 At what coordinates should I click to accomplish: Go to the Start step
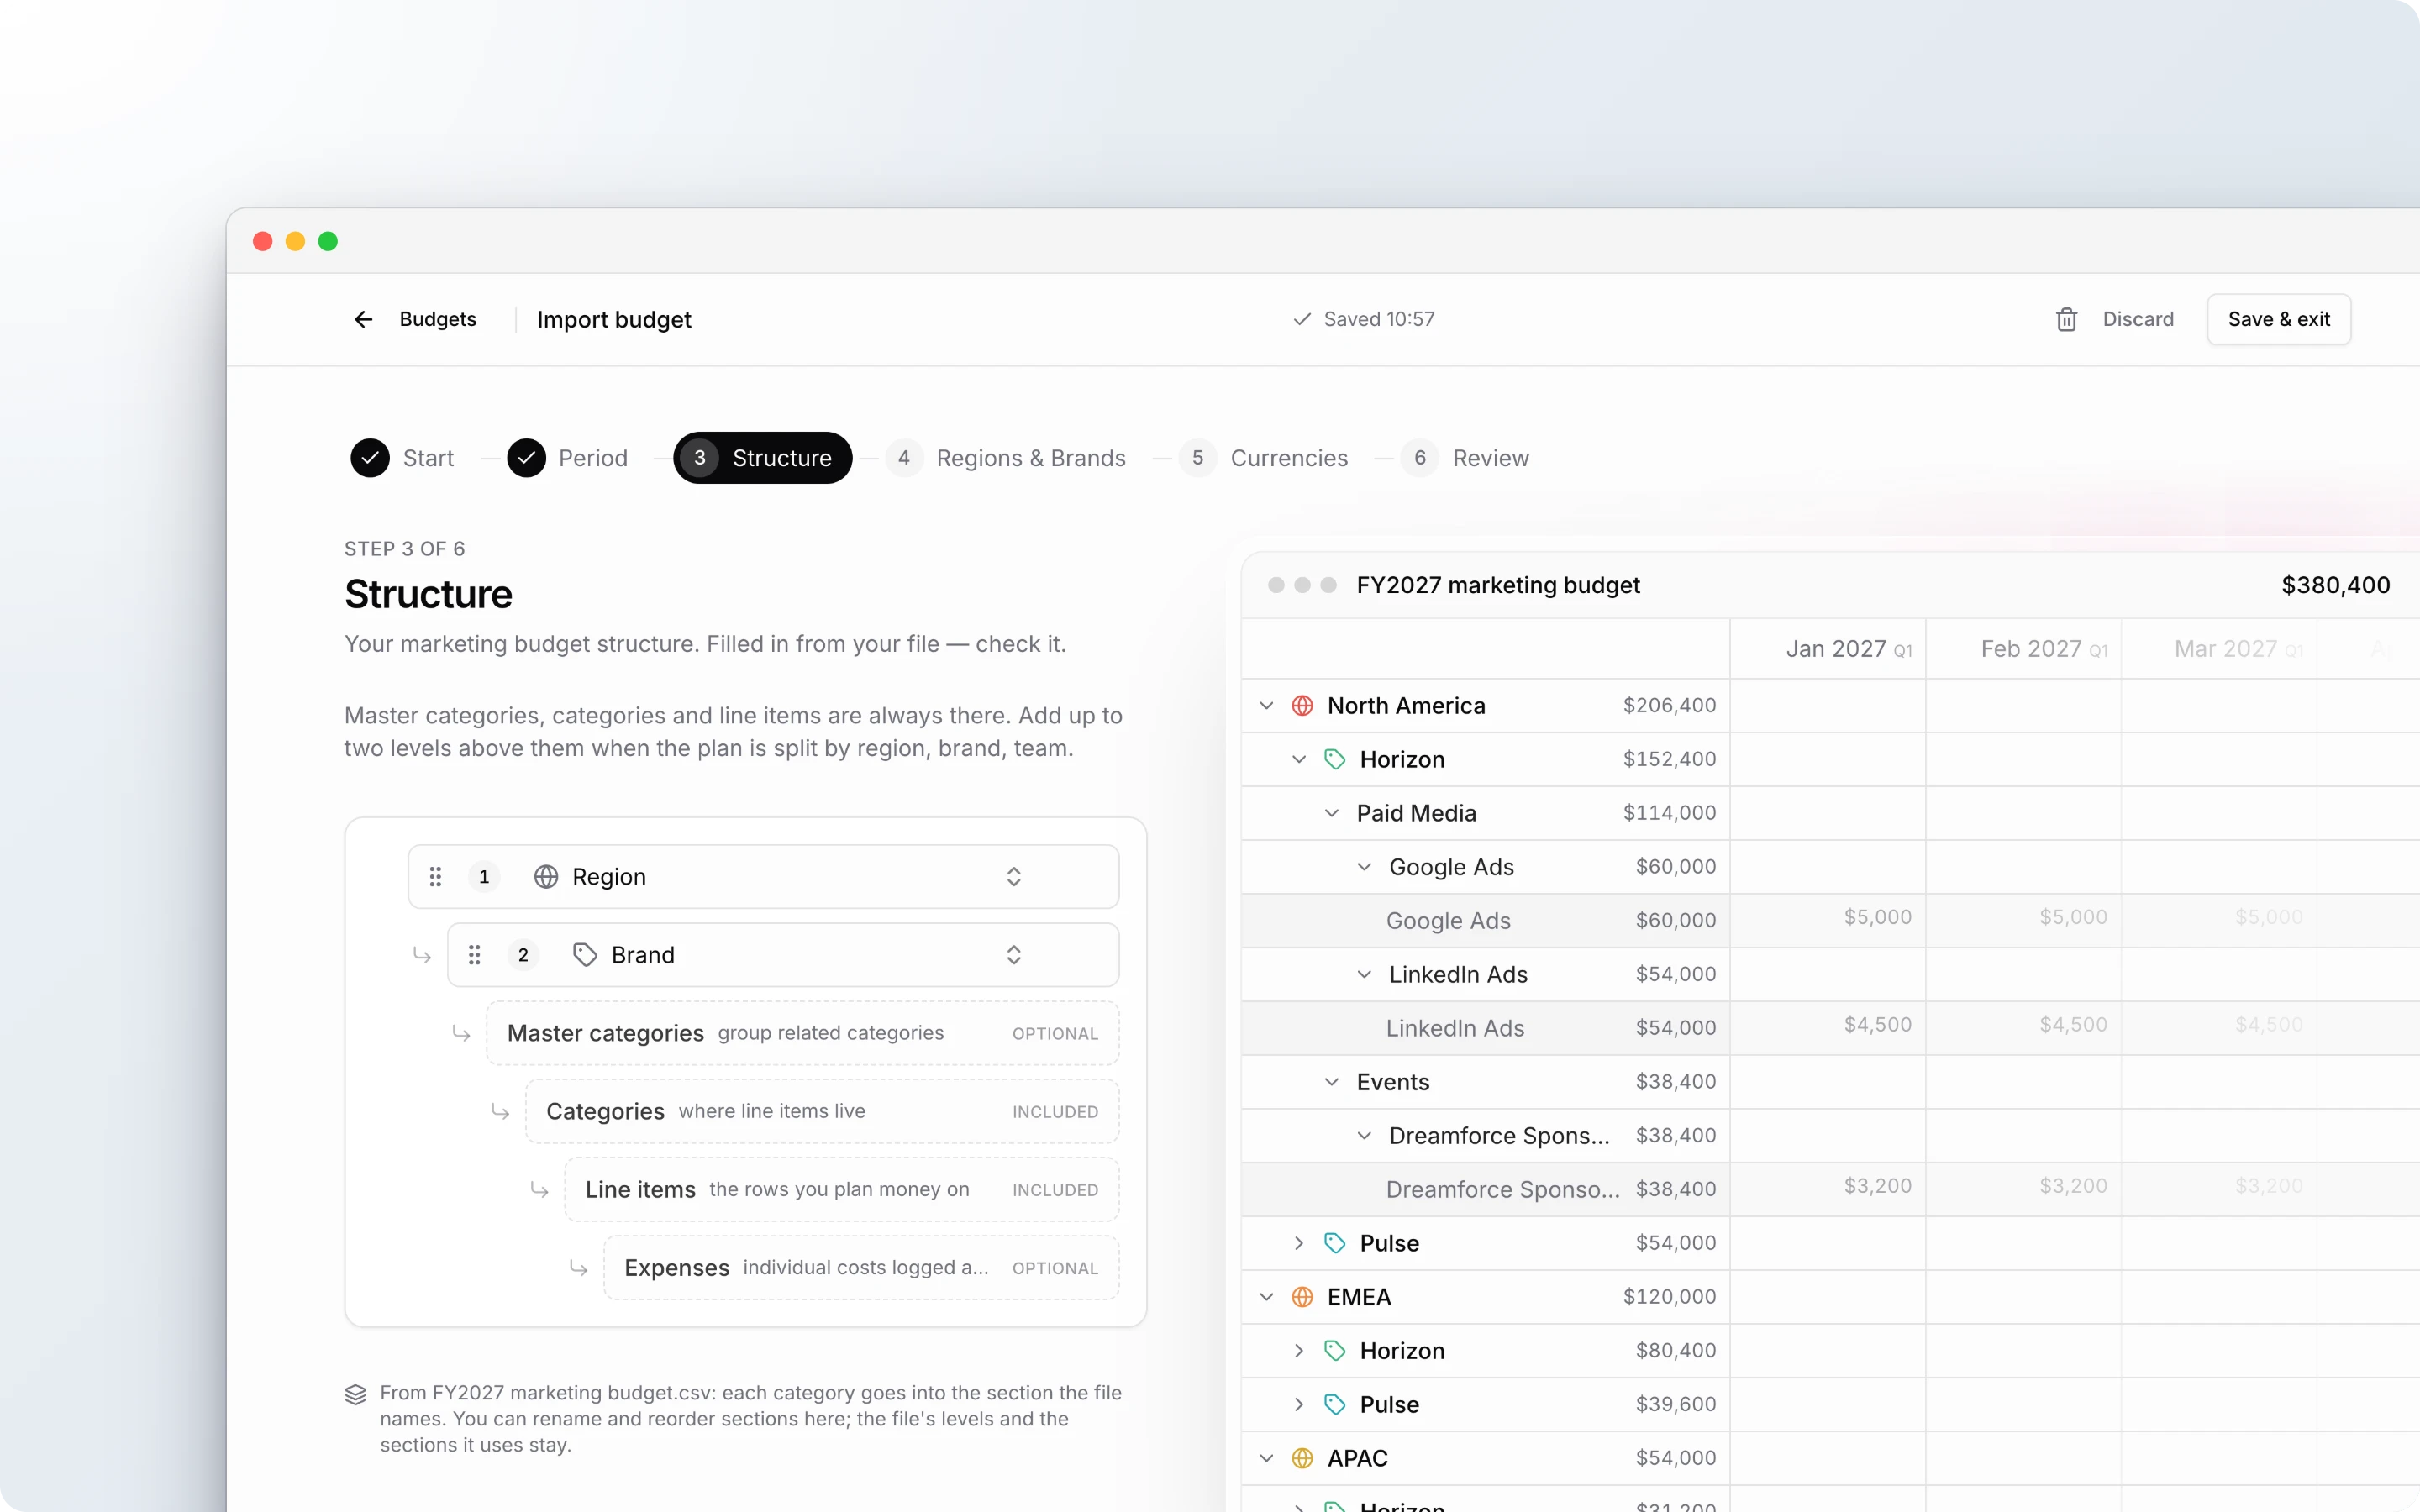point(402,458)
